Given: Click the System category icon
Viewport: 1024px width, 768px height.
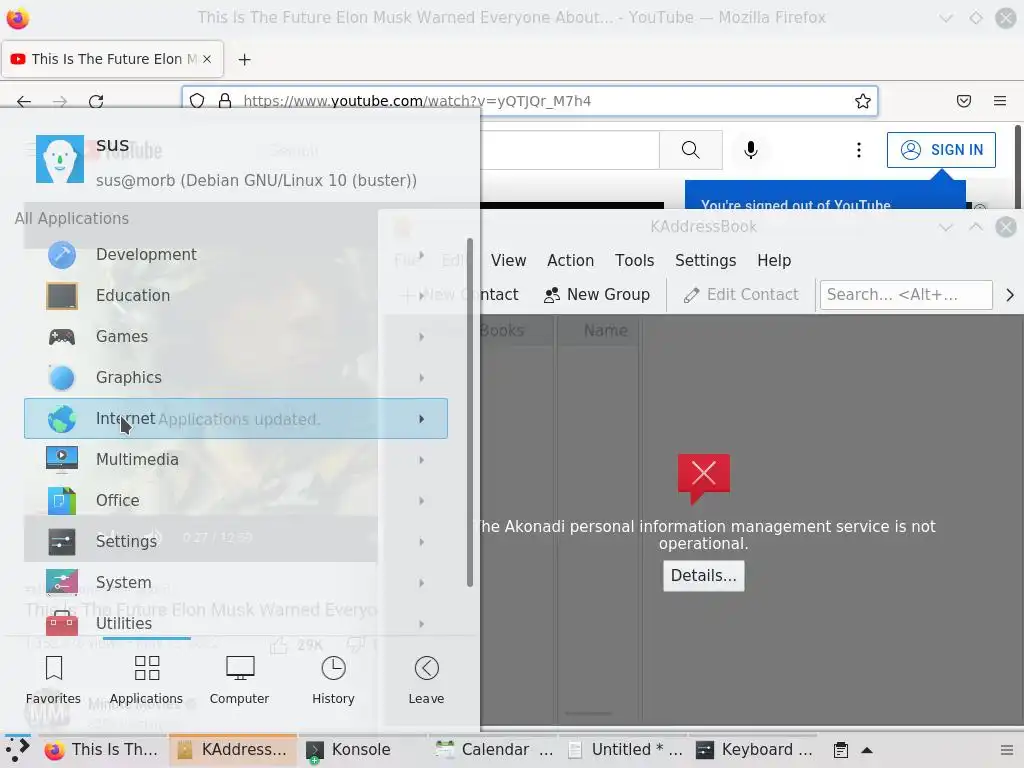Looking at the screenshot, I should click(x=62, y=583).
